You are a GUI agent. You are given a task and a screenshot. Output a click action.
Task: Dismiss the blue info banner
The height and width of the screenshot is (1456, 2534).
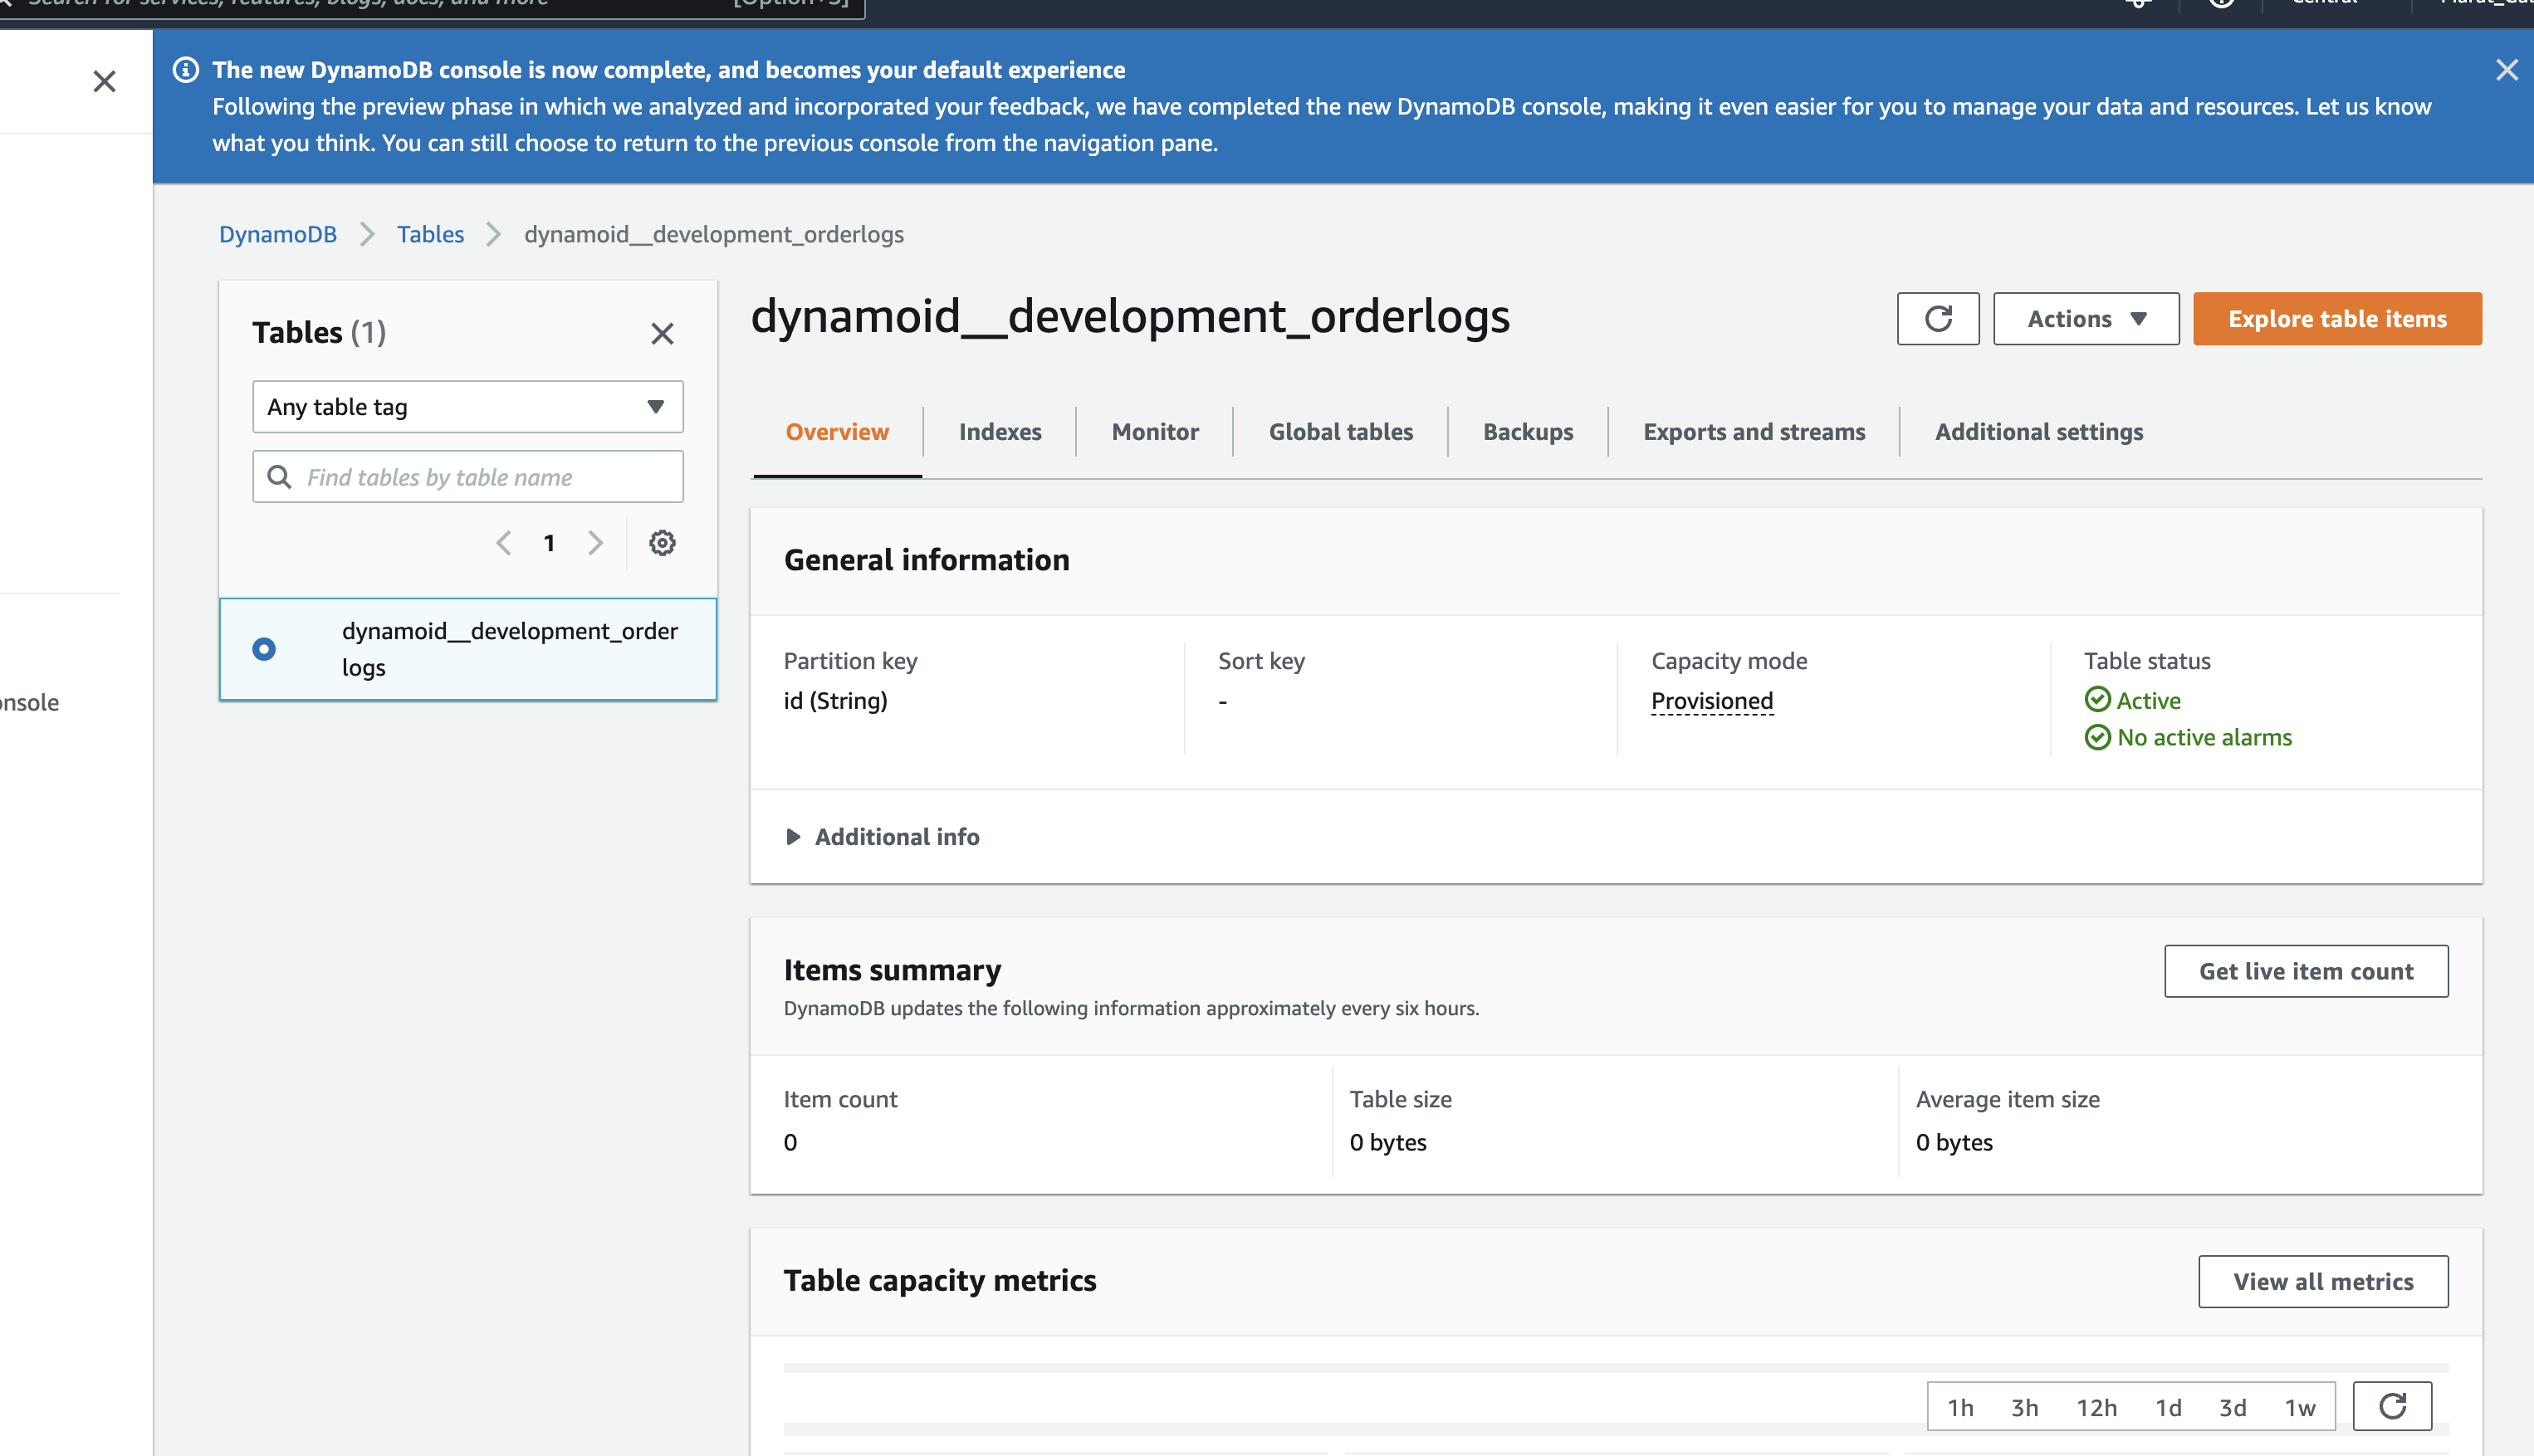2506,70
